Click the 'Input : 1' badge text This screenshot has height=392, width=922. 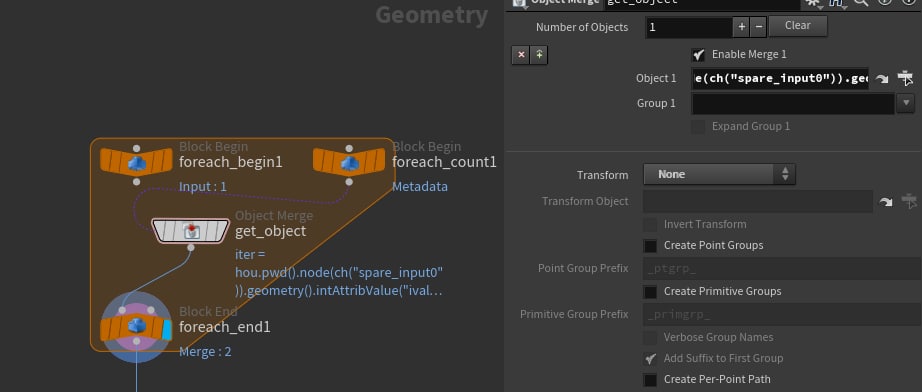(203, 187)
